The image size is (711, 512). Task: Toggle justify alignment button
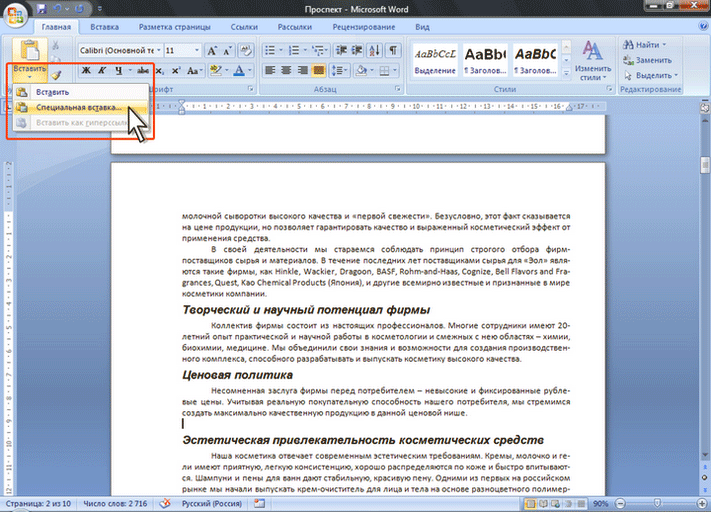click(x=319, y=70)
